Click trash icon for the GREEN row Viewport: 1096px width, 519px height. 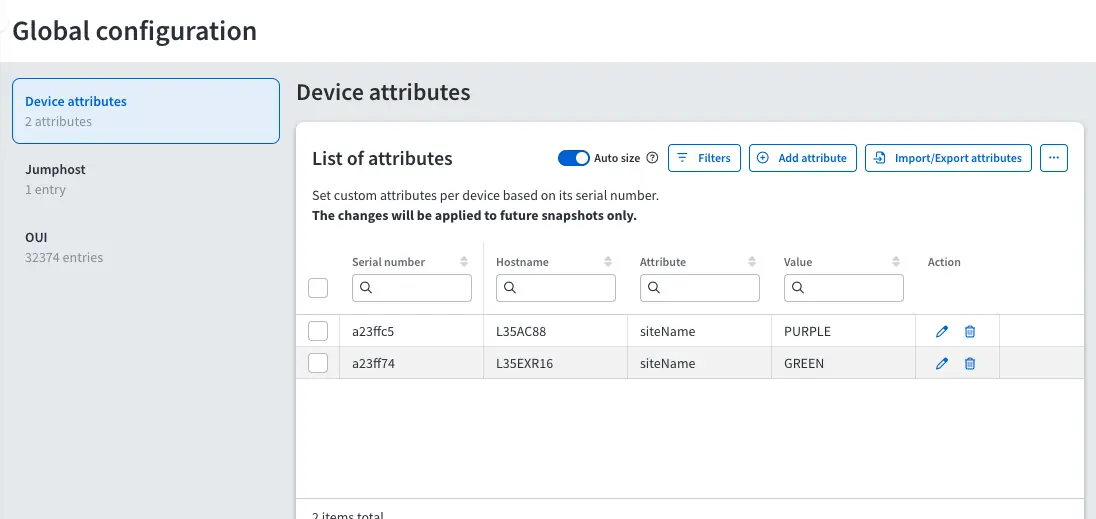969,364
